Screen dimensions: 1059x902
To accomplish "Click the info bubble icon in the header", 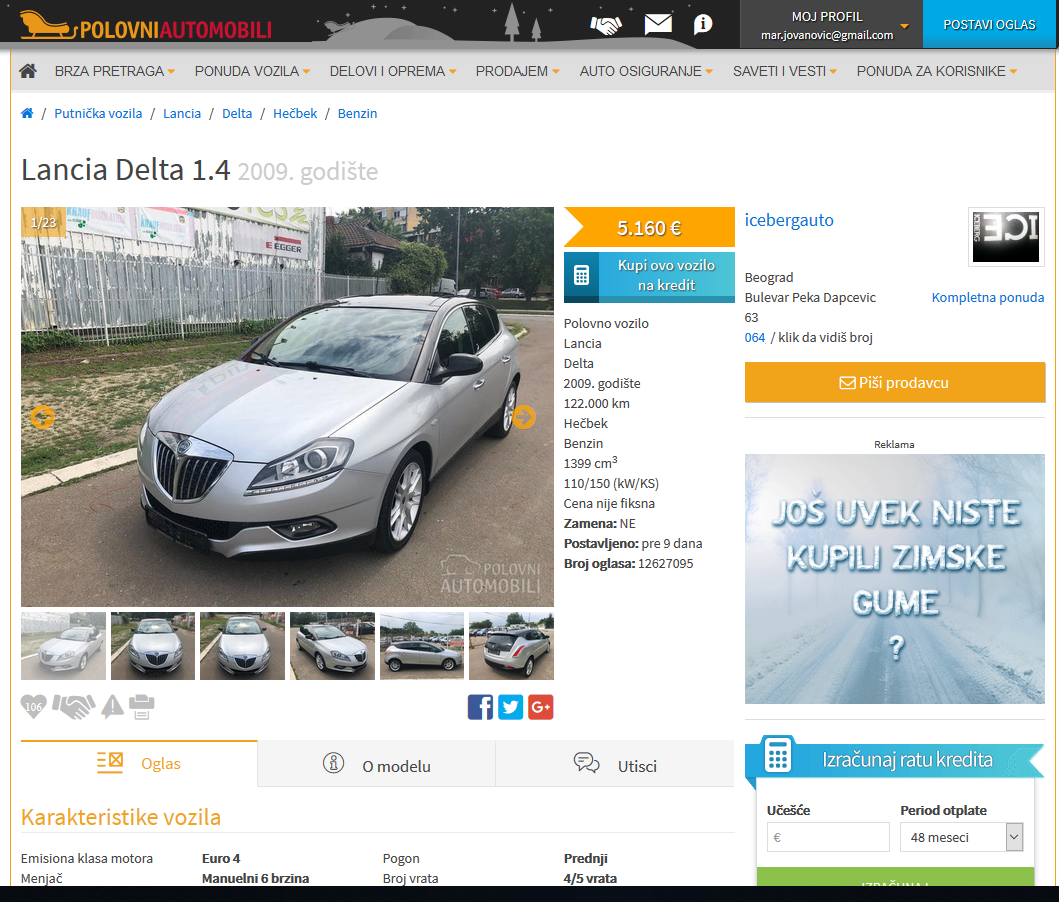I will 702,24.
